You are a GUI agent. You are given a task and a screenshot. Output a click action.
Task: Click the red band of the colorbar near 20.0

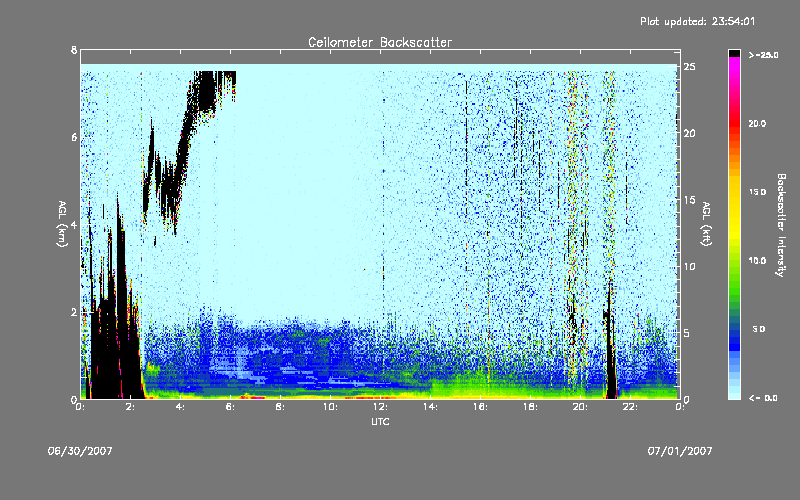click(734, 124)
